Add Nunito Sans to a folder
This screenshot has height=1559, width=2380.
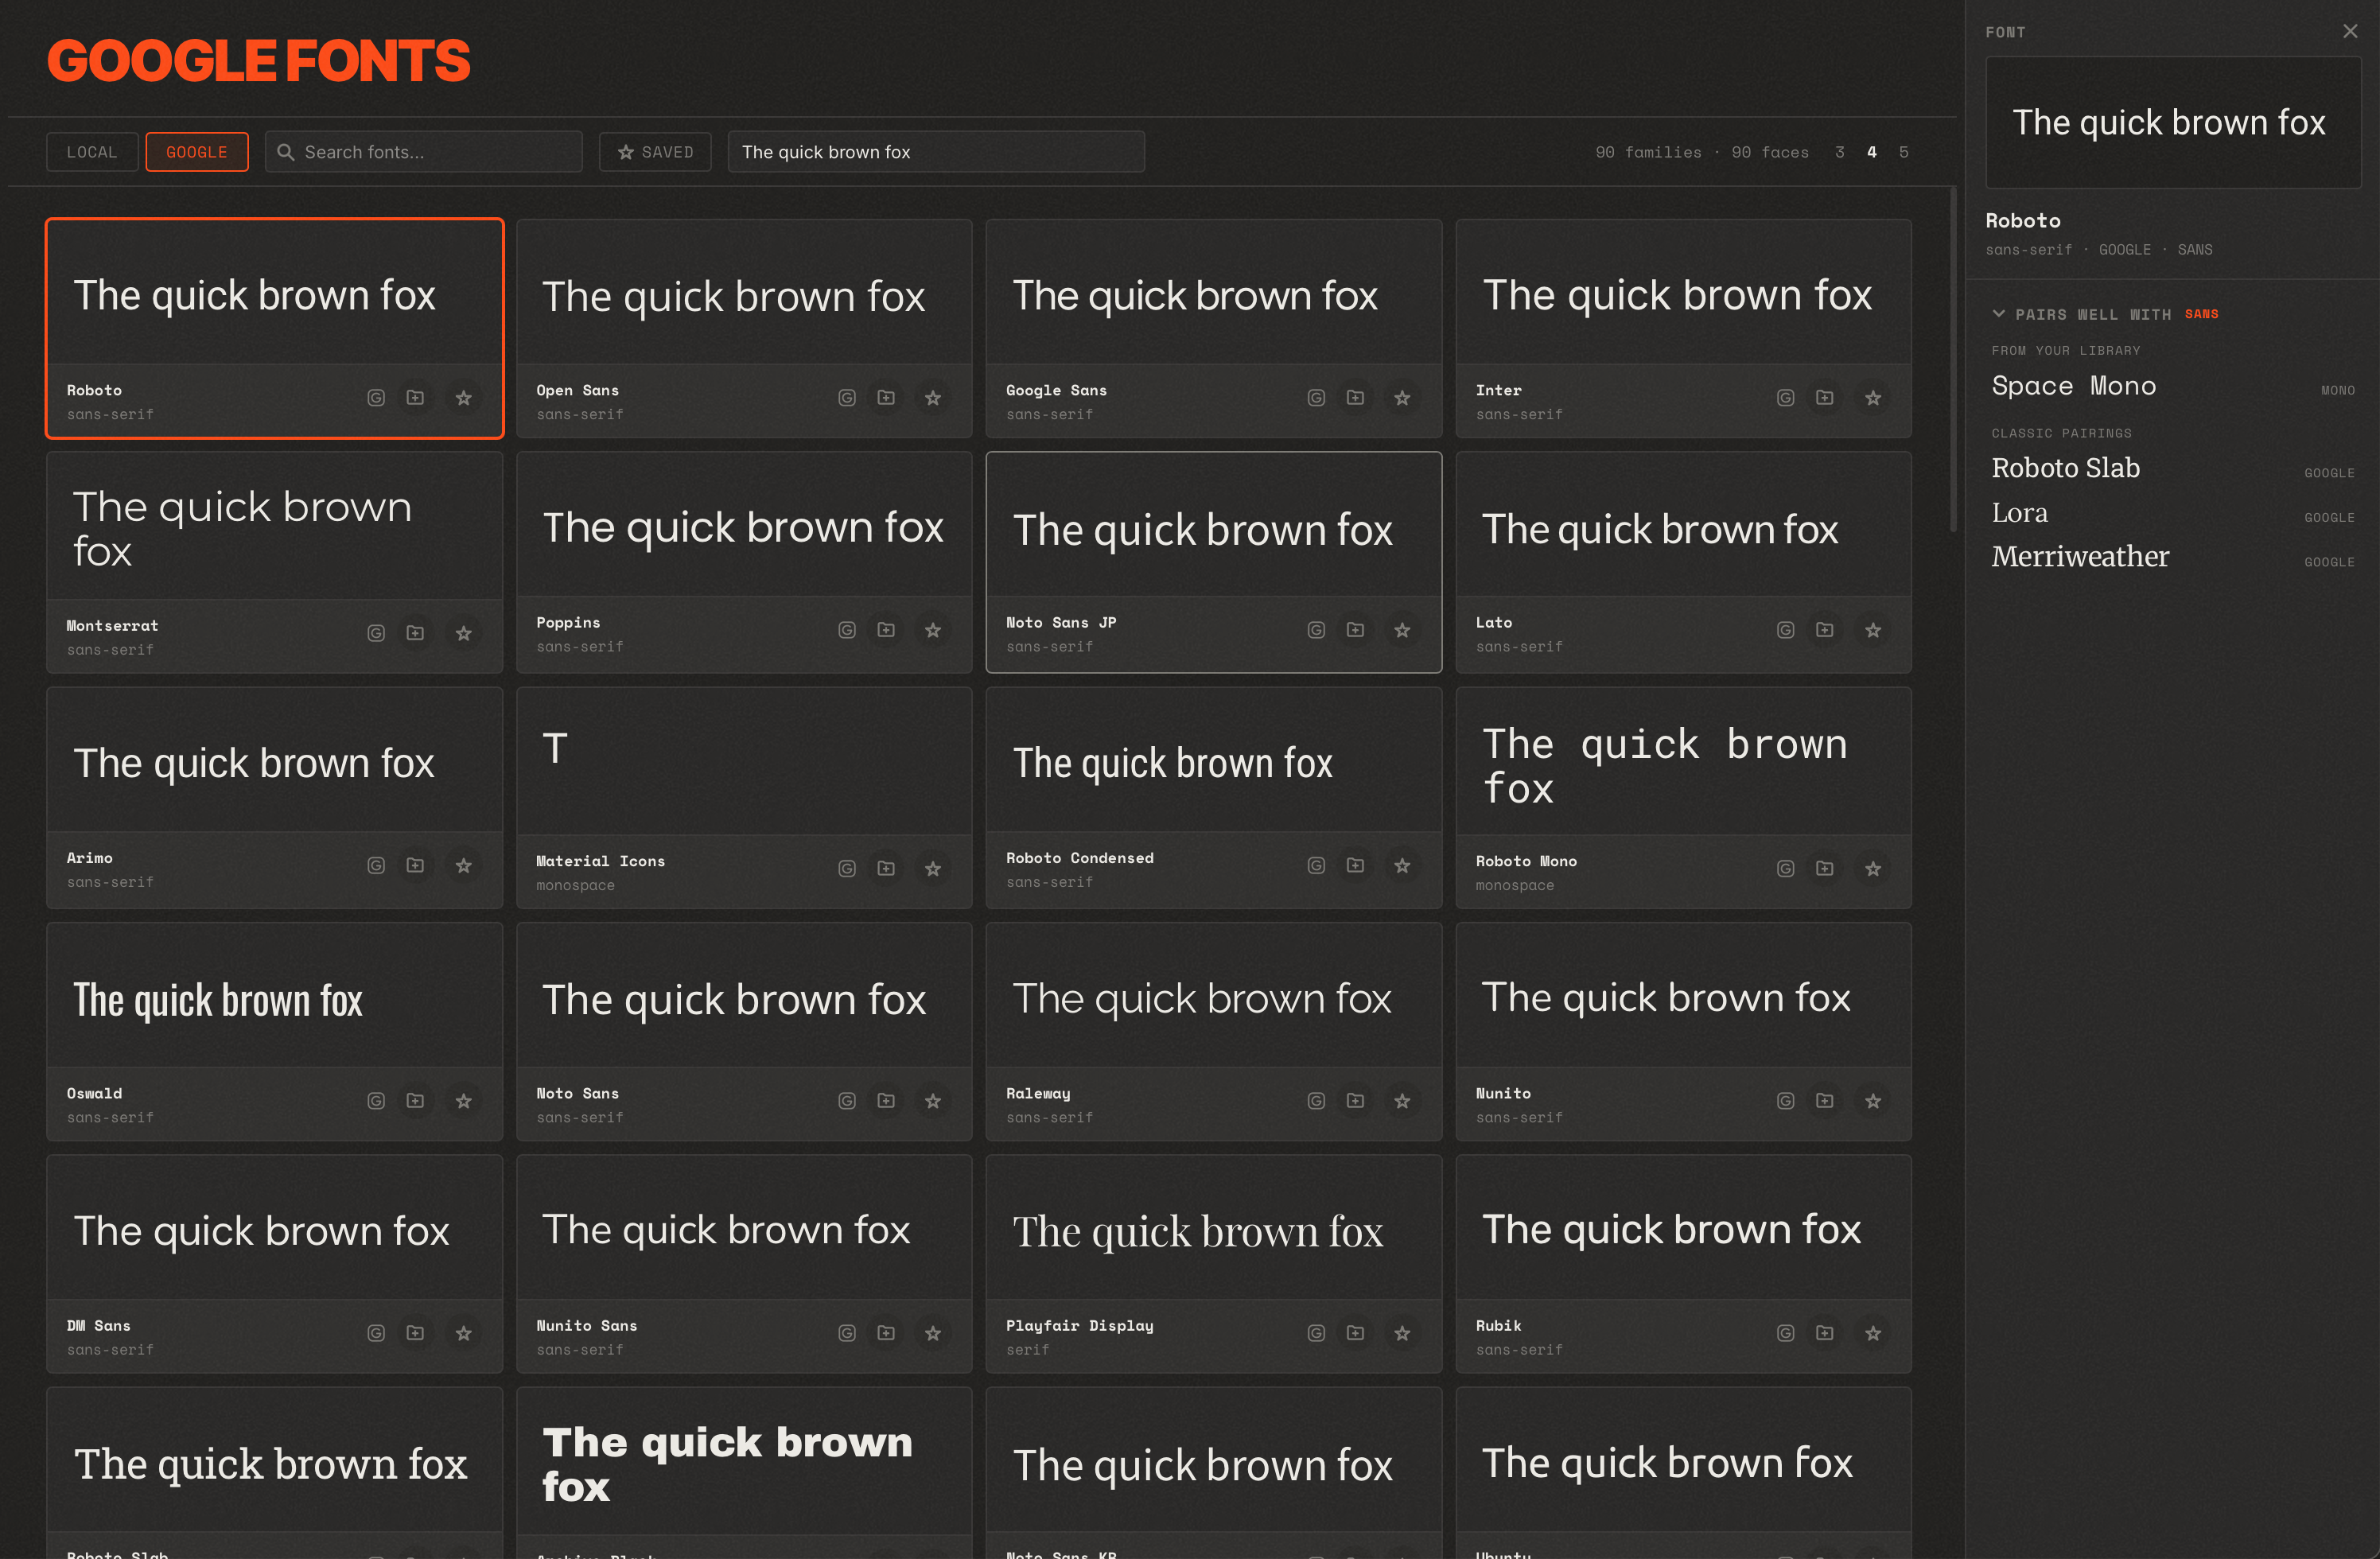[x=886, y=1333]
